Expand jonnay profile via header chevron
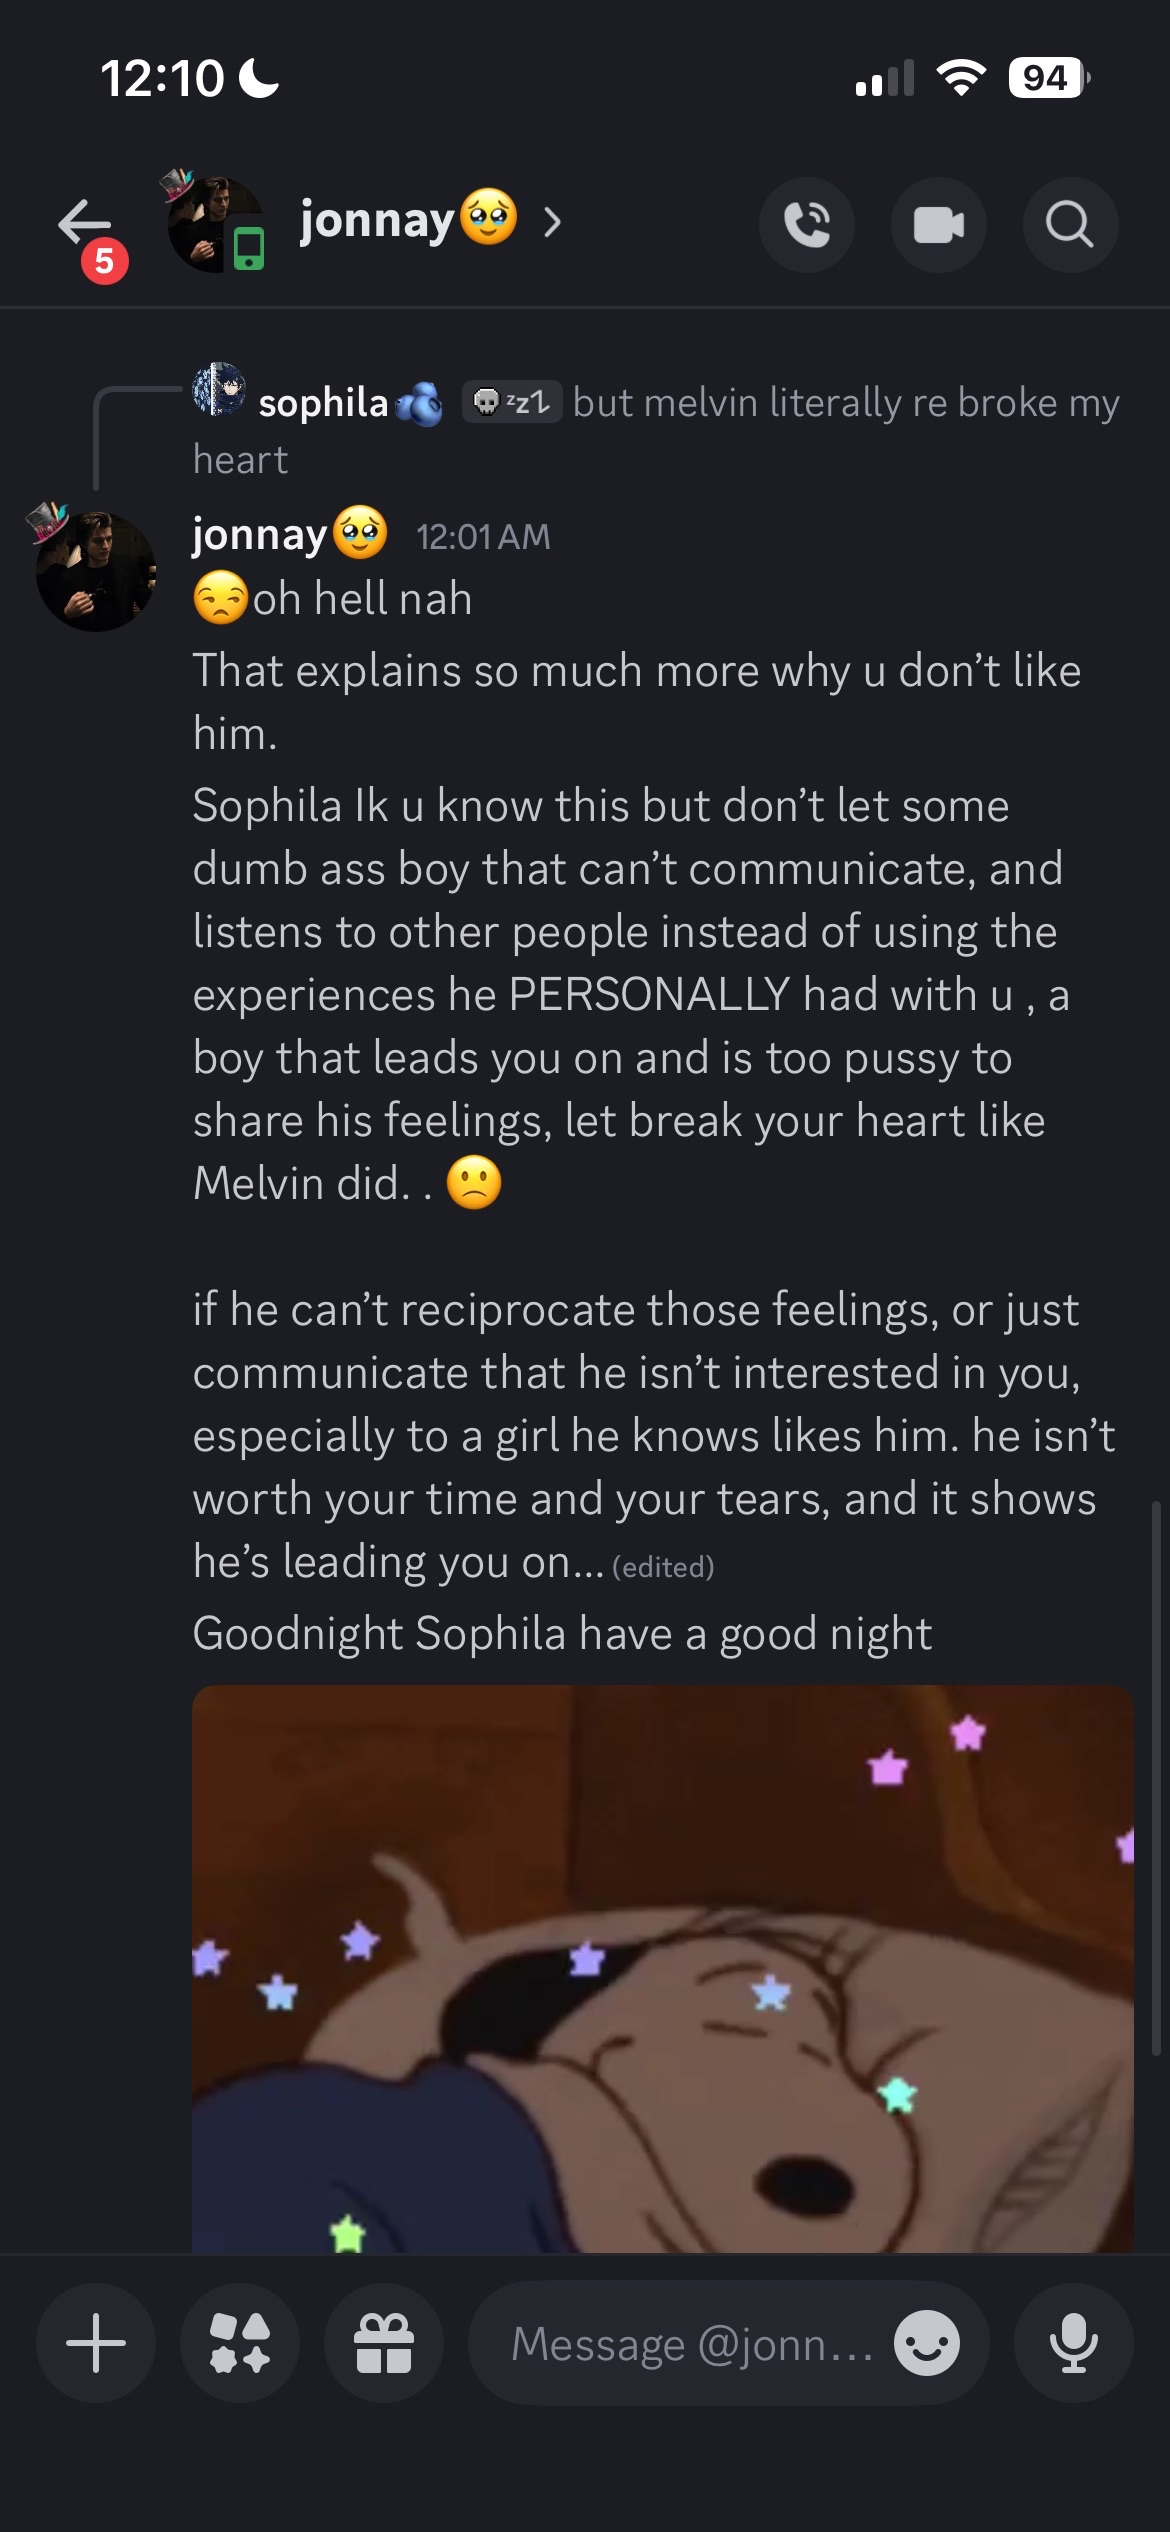This screenshot has height=2532, width=1170. (x=552, y=222)
